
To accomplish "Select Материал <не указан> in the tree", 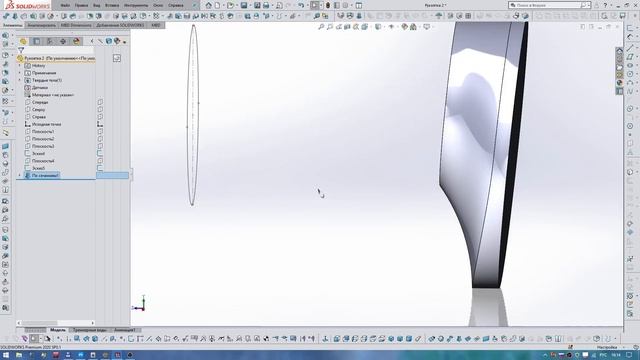I will [x=53, y=95].
